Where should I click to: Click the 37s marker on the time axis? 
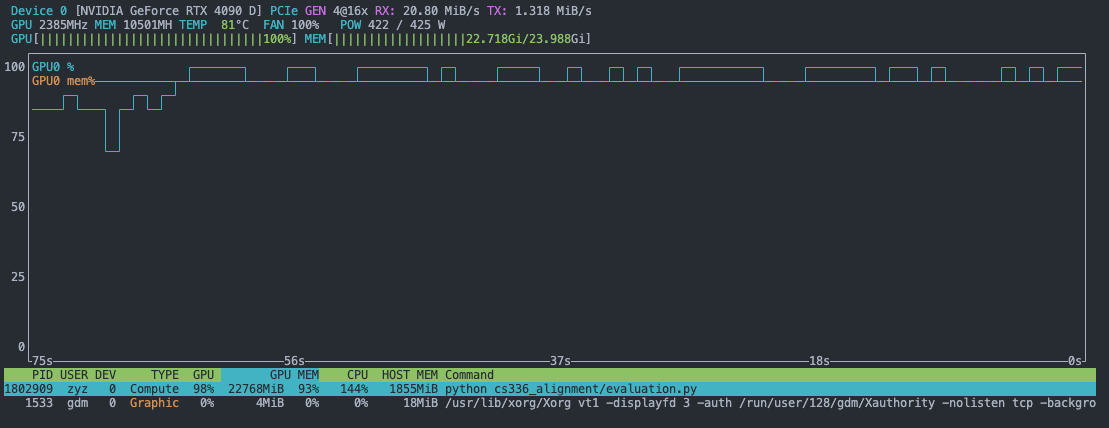coord(560,361)
